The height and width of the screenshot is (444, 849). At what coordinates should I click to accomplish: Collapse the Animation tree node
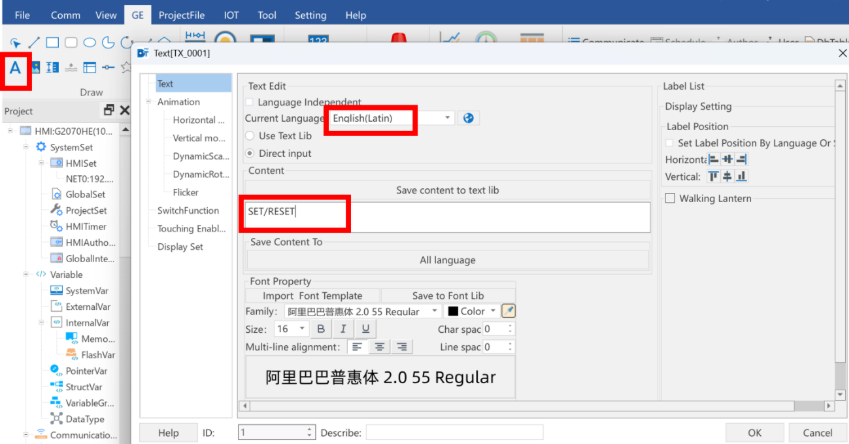(148, 101)
